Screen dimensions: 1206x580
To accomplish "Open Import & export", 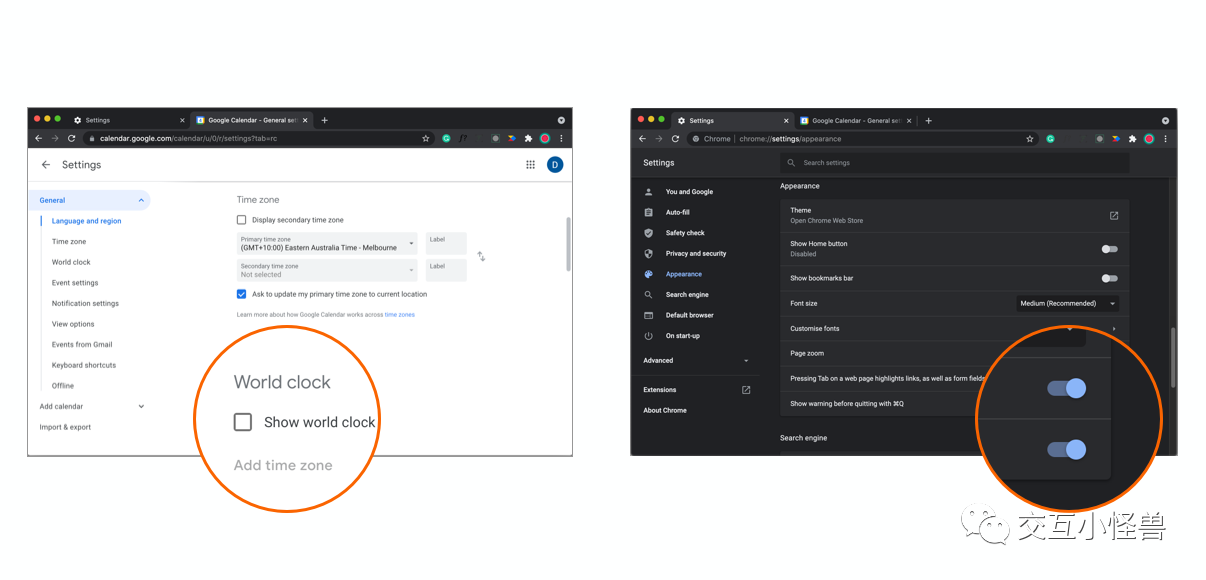I will click(65, 427).
